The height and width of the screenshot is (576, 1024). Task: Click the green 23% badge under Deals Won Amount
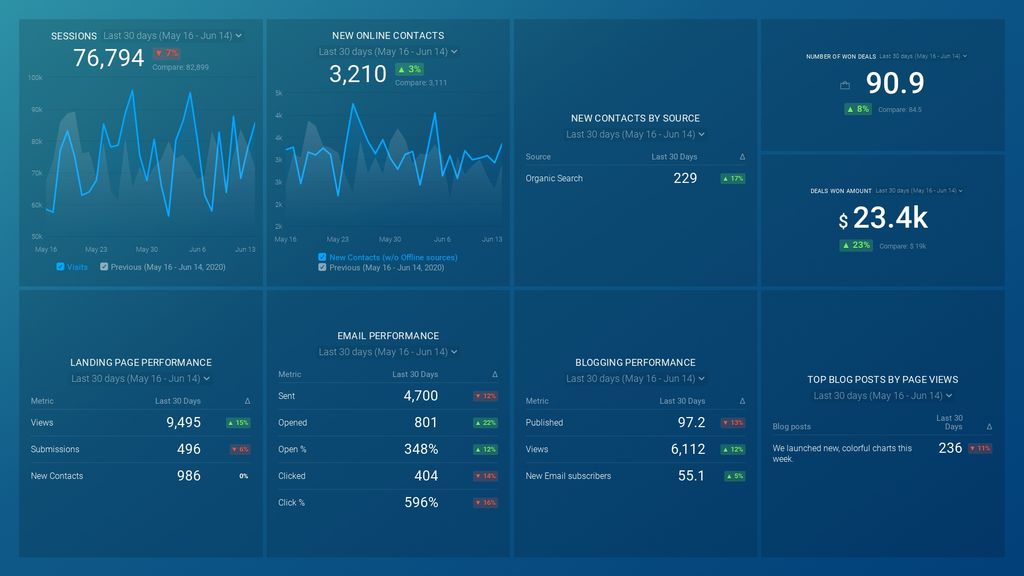(x=856, y=244)
